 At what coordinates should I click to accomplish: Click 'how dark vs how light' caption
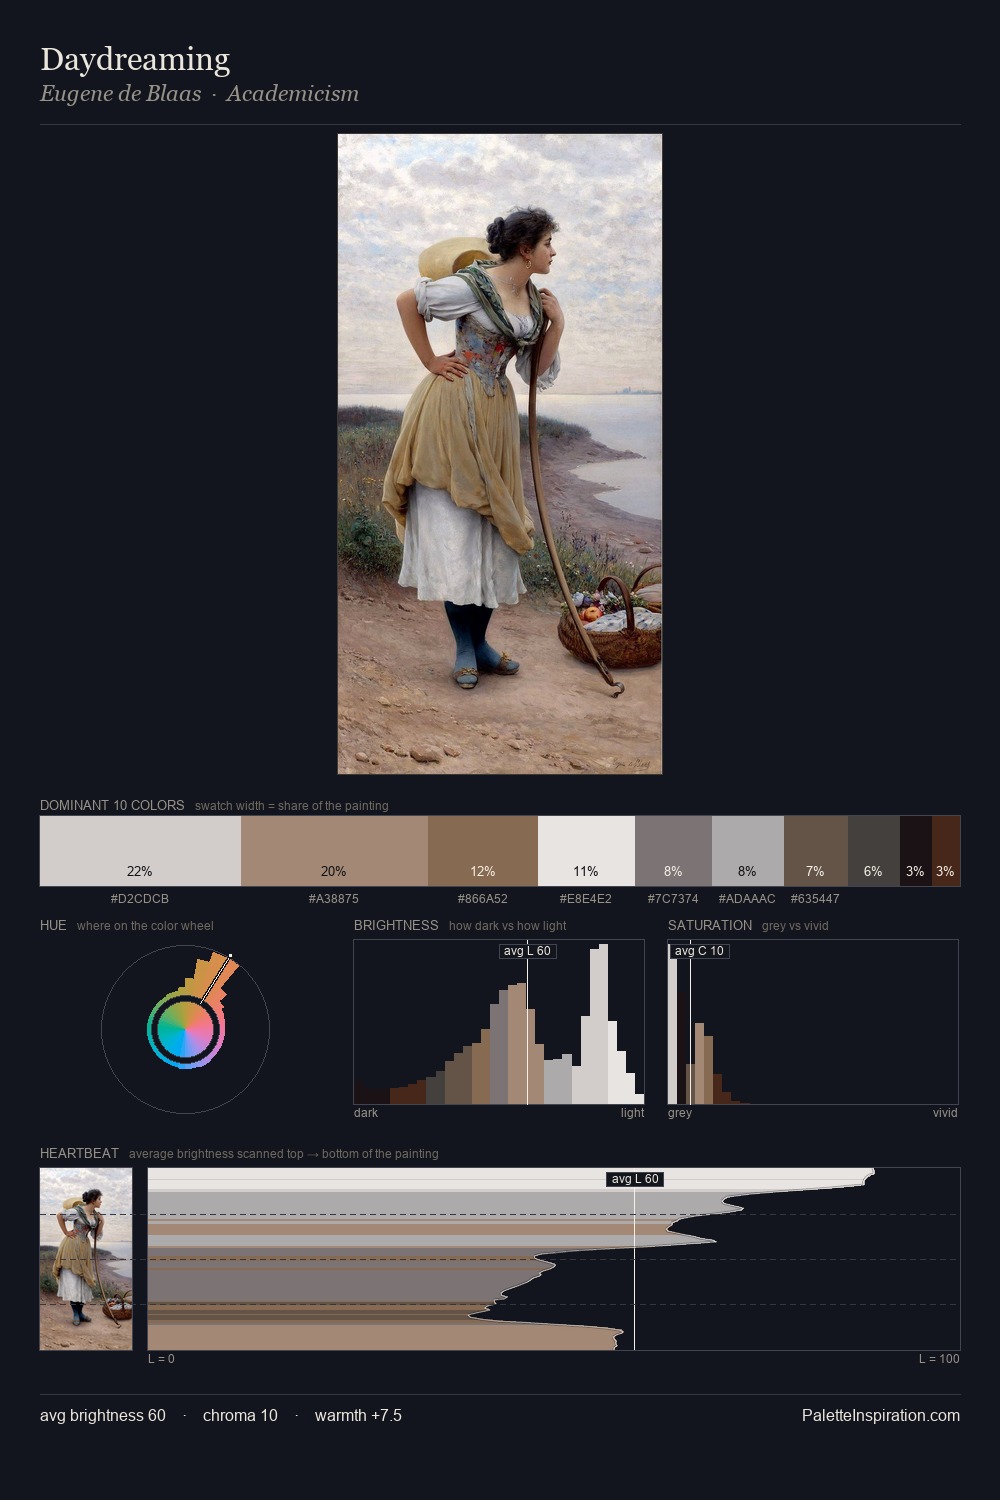(508, 926)
